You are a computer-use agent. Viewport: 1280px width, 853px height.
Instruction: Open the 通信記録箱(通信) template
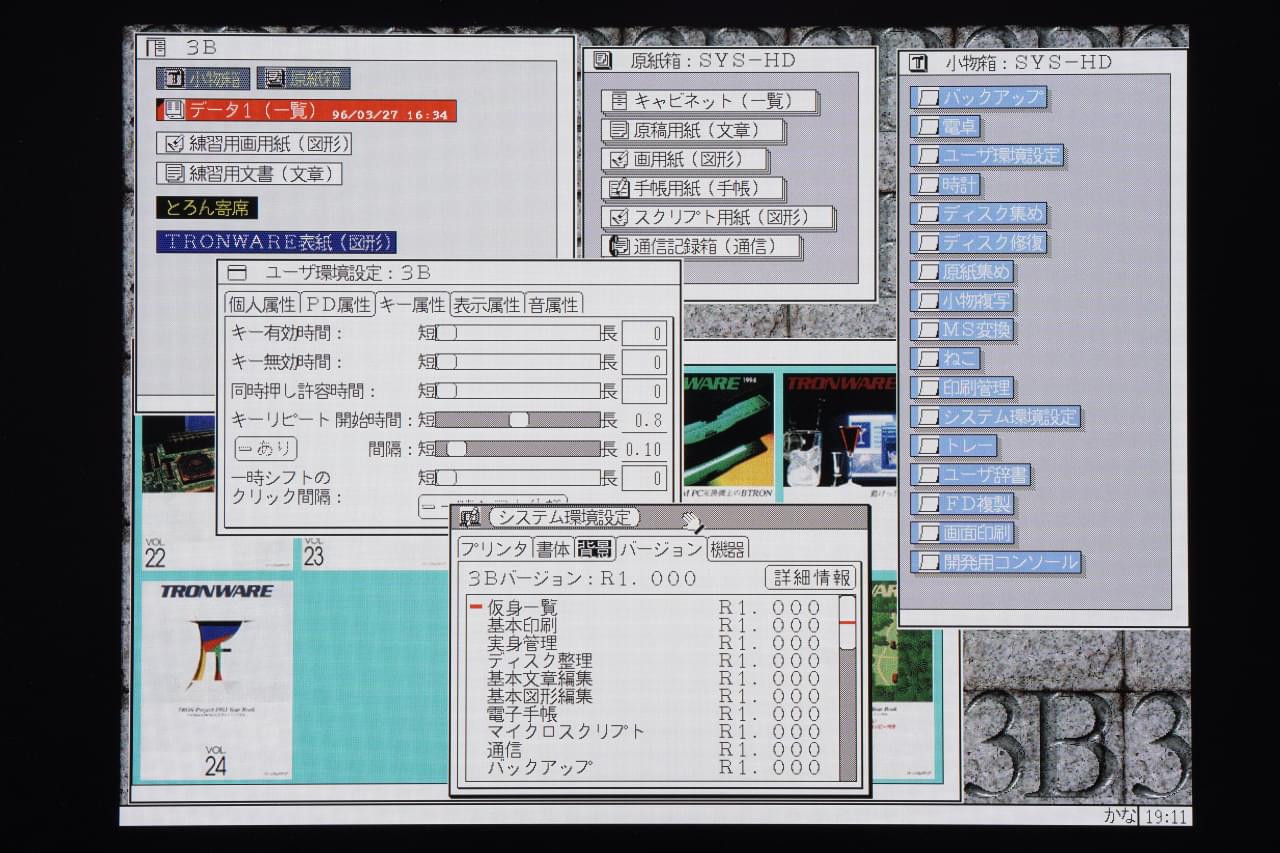705,246
